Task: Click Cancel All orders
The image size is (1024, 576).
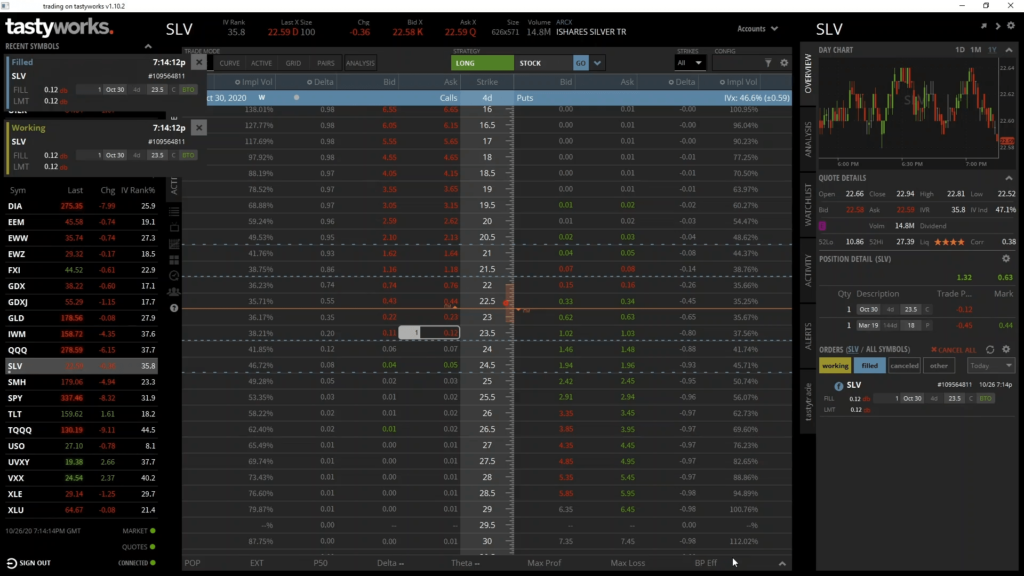Action: 953,349
